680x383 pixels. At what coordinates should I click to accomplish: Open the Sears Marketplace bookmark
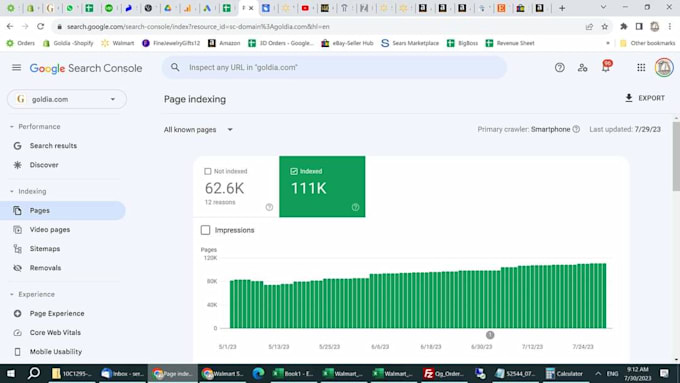(410, 43)
